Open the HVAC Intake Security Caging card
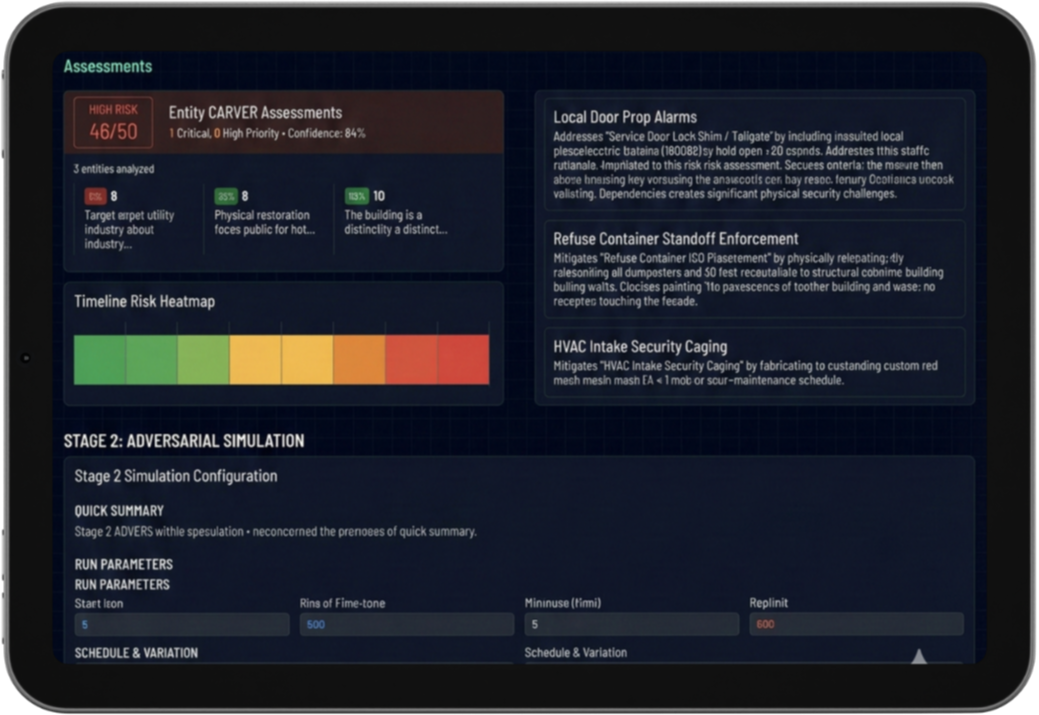 click(x=754, y=362)
